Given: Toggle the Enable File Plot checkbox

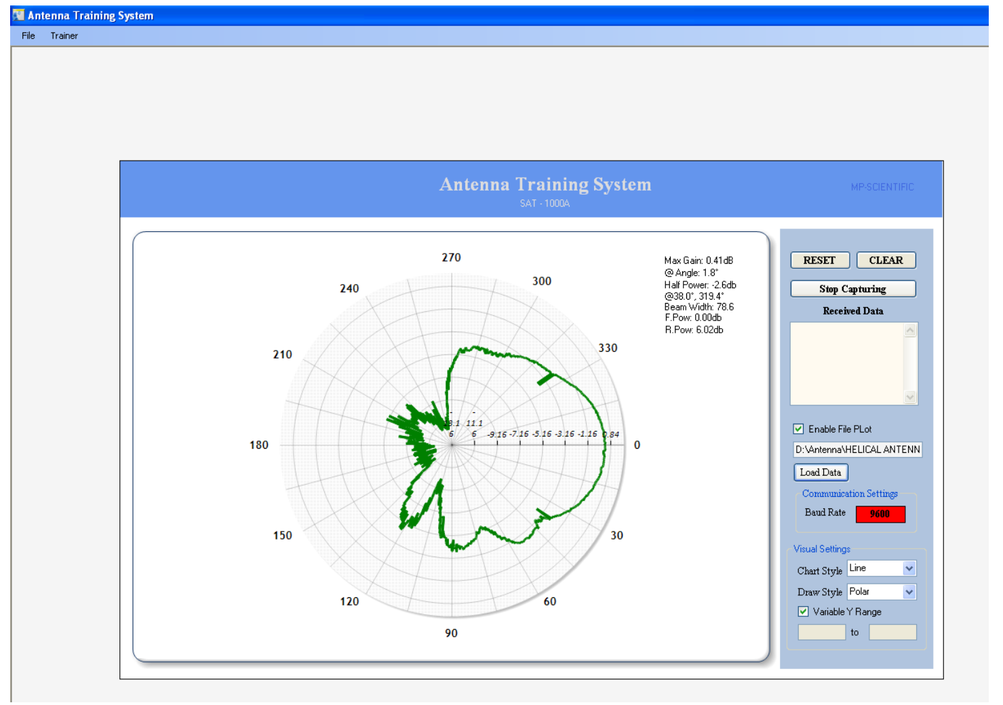Looking at the screenshot, I should tap(798, 429).
